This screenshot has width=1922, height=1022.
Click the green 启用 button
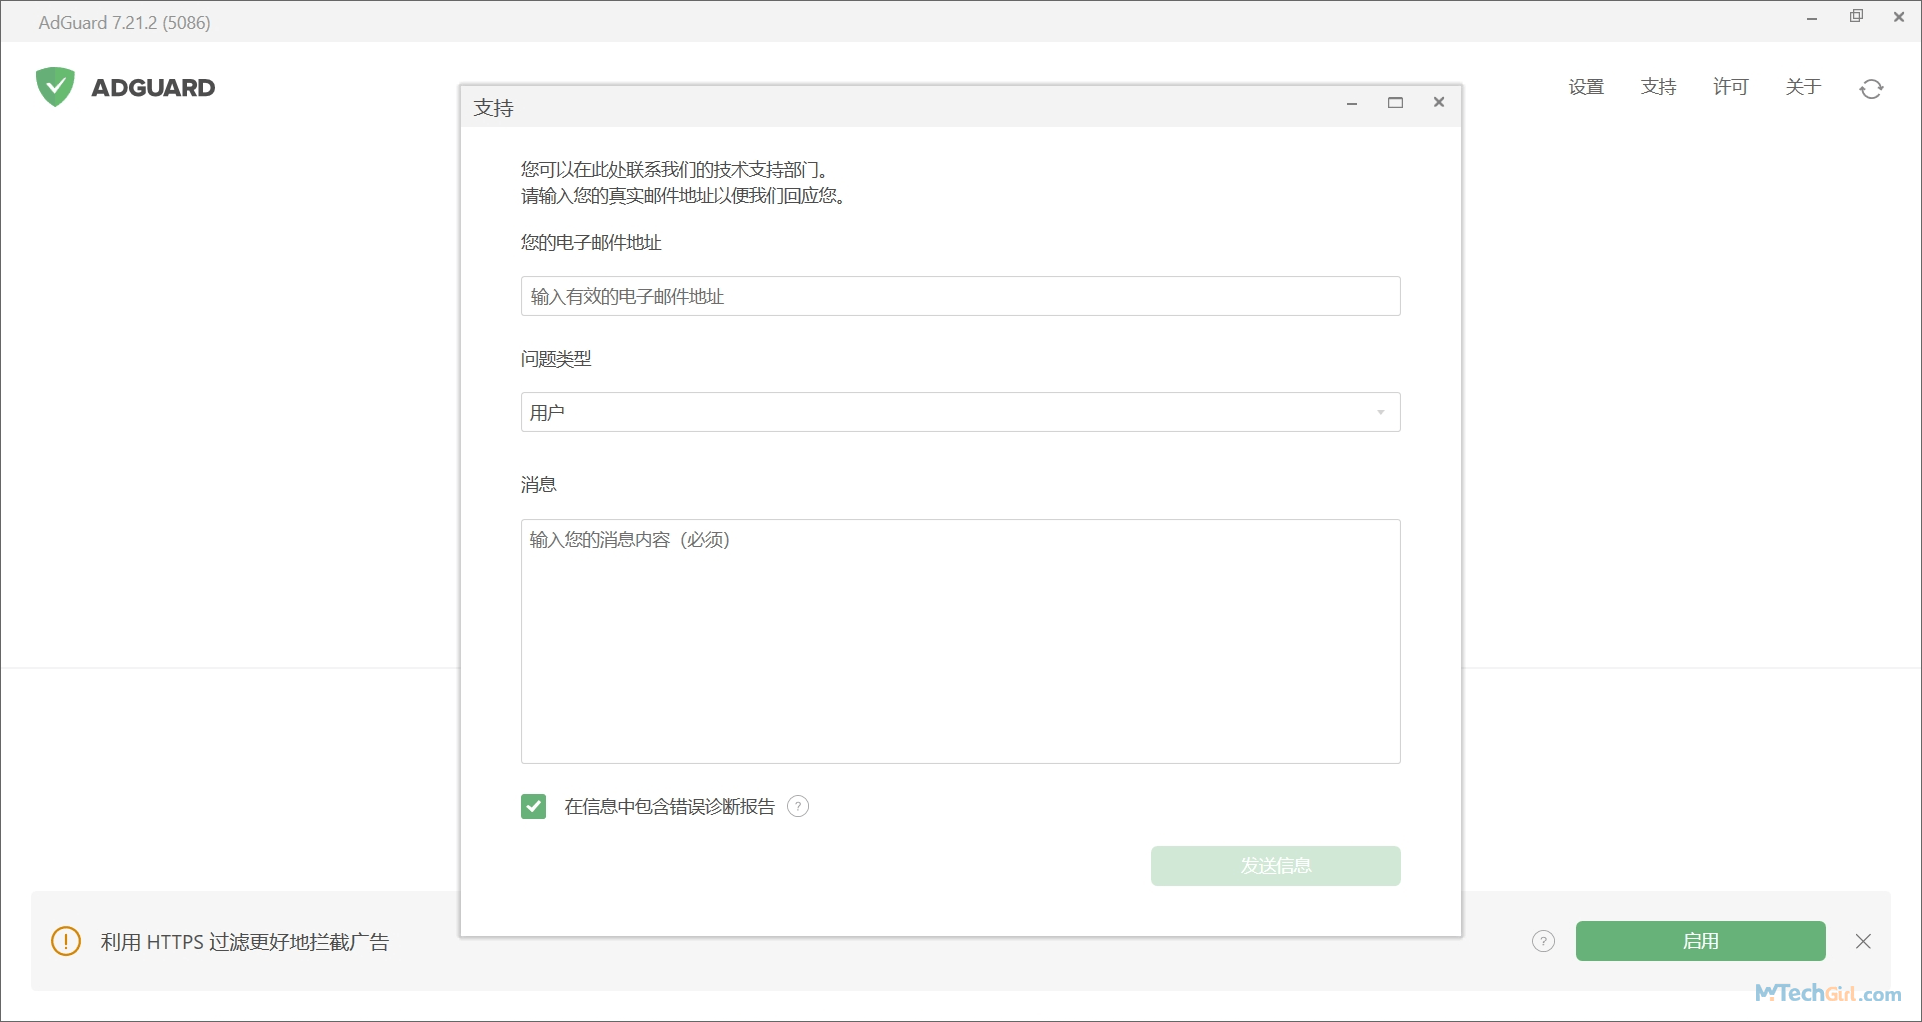[x=1700, y=941]
